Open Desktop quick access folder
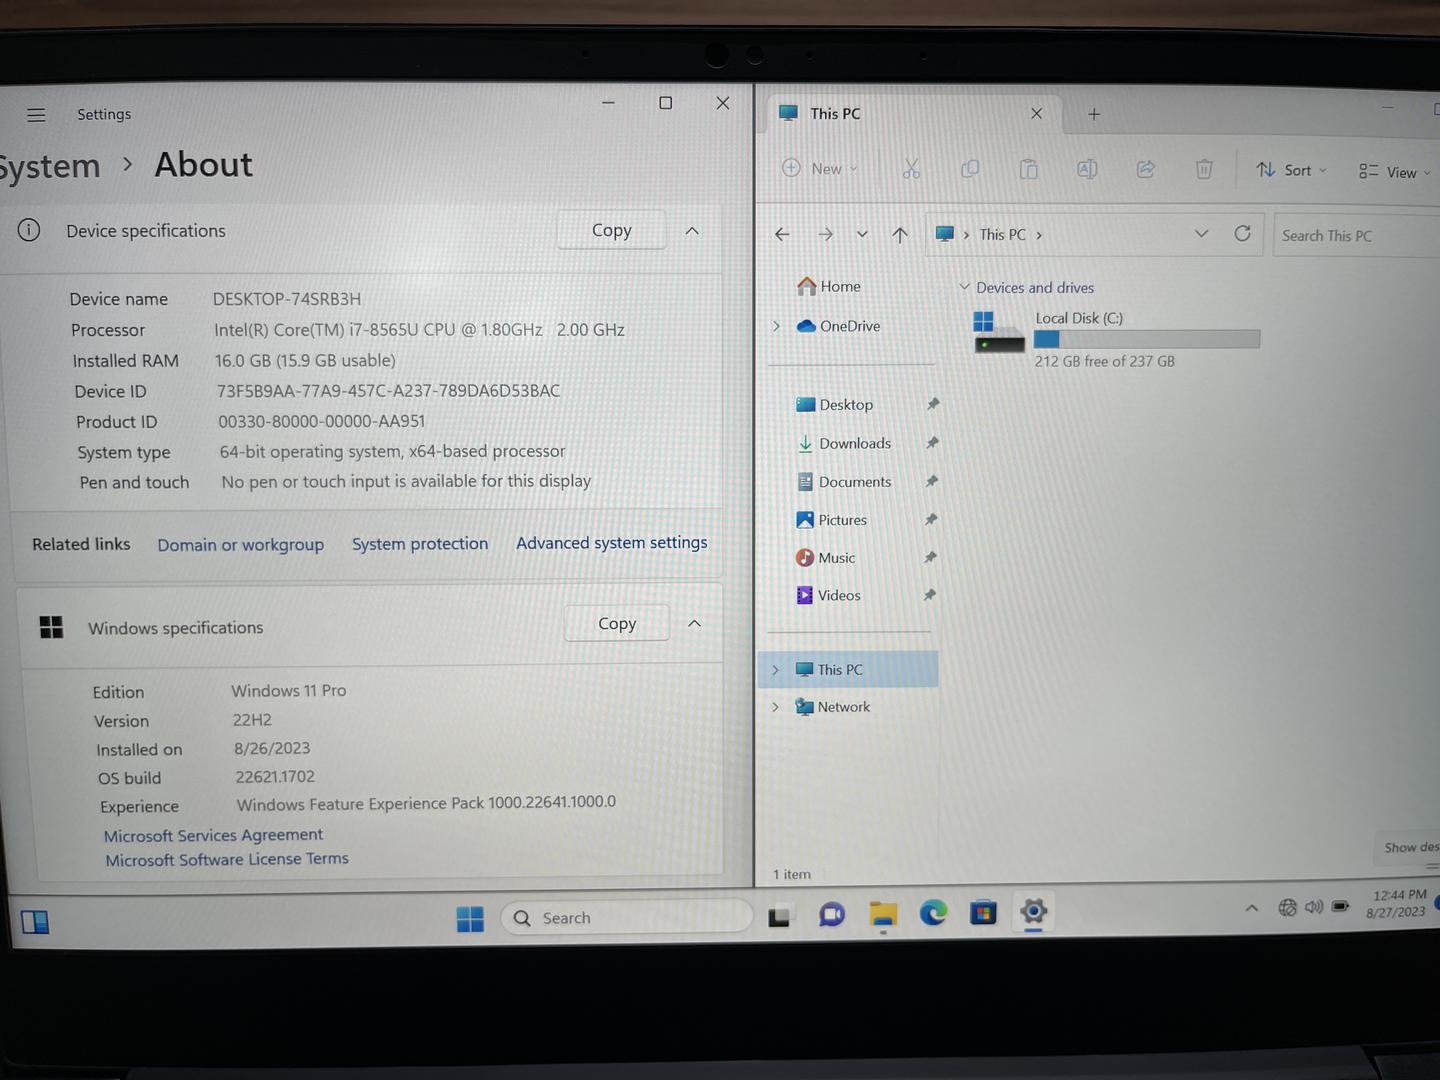Image resolution: width=1440 pixels, height=1080 pixels. 835,404
